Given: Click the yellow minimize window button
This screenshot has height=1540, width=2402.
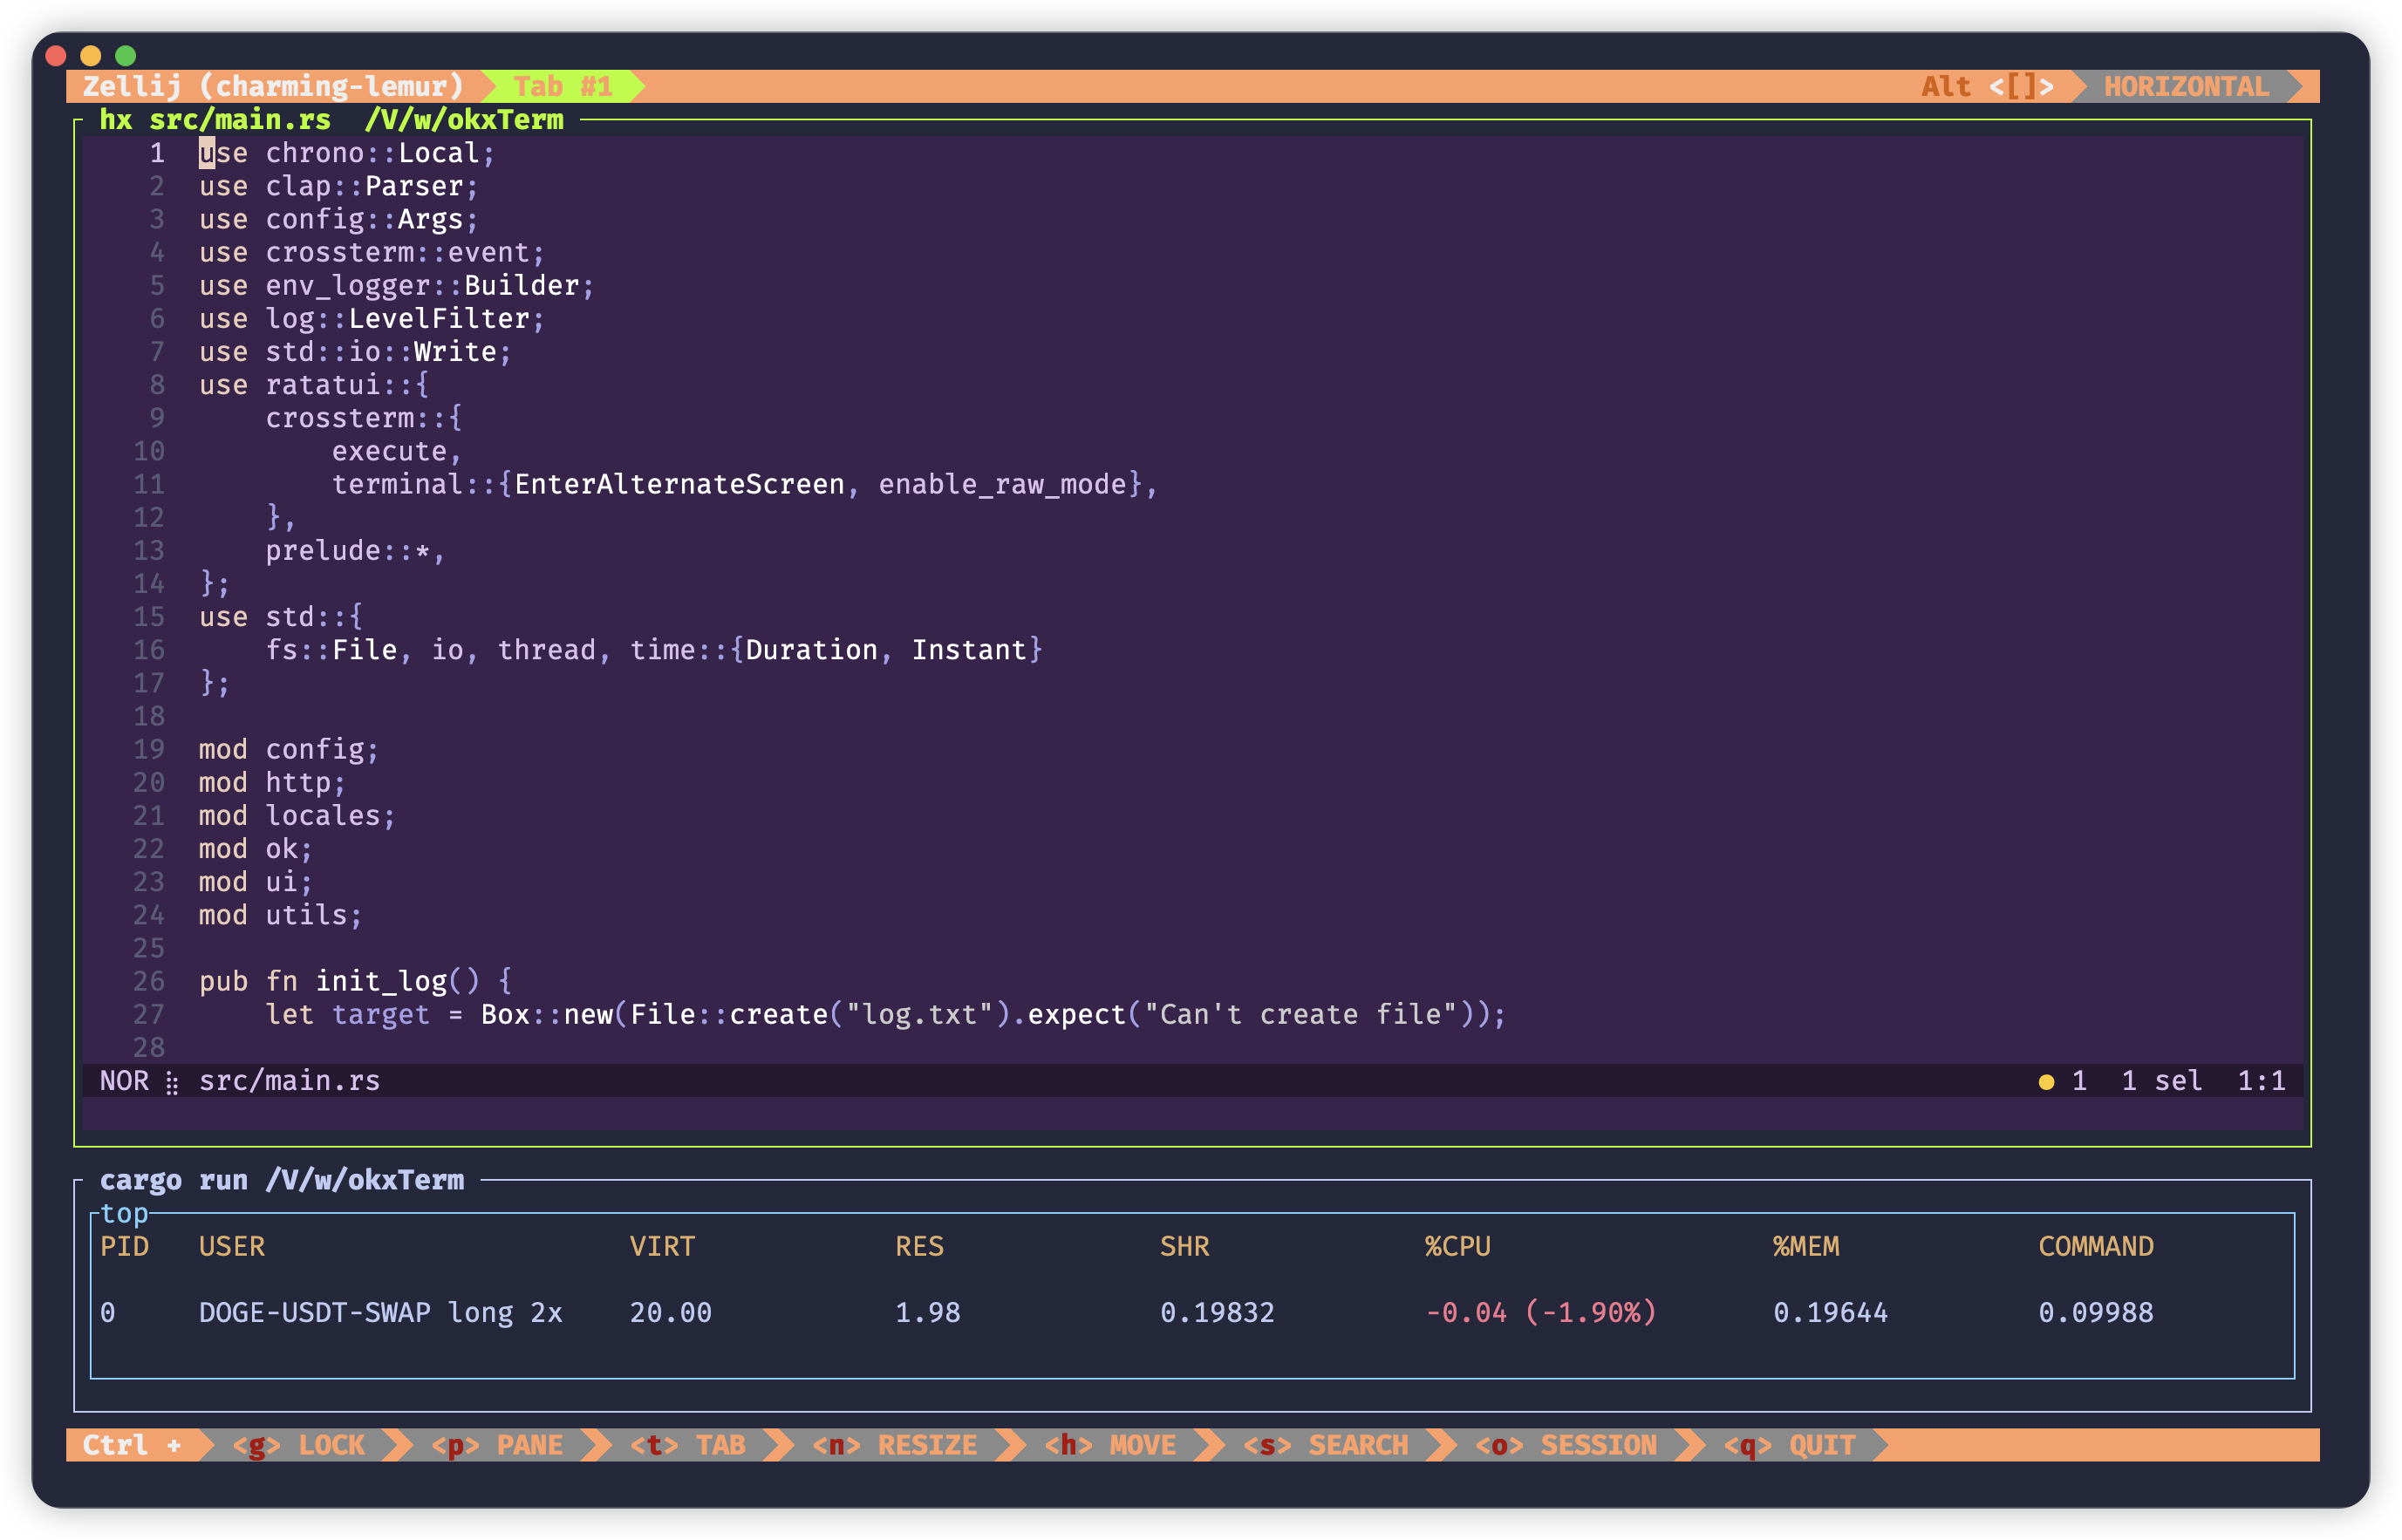Looking at the screenshot, I should (x=91, y=56).
